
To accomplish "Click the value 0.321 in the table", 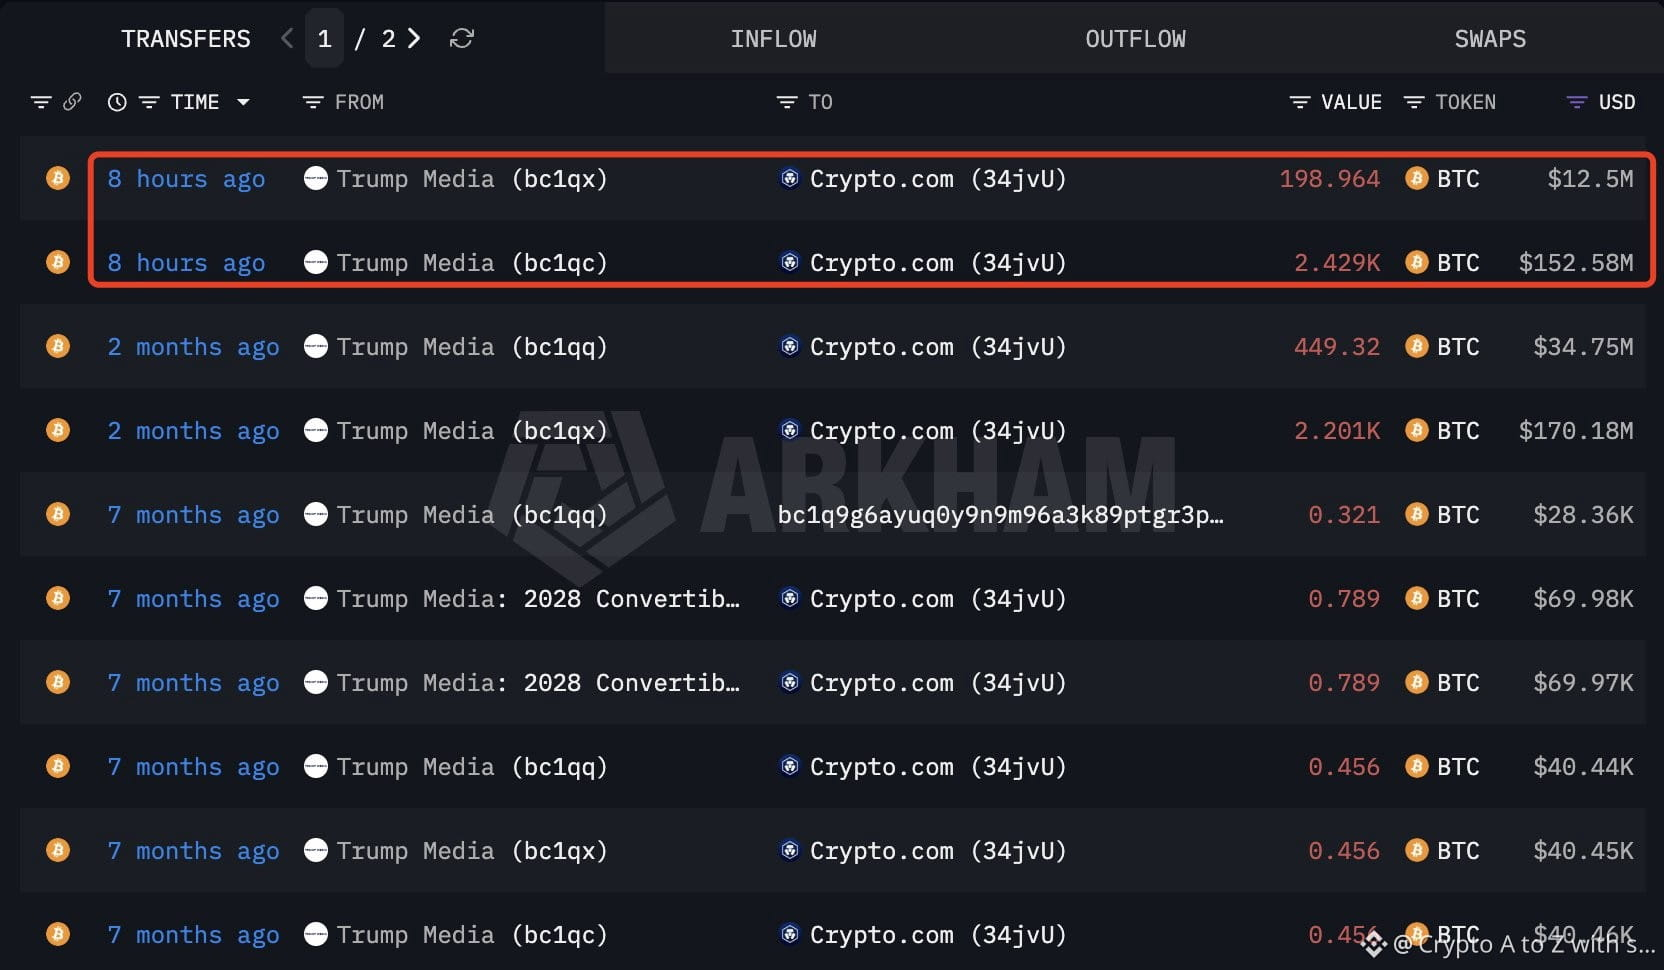I will (1344, 515).
